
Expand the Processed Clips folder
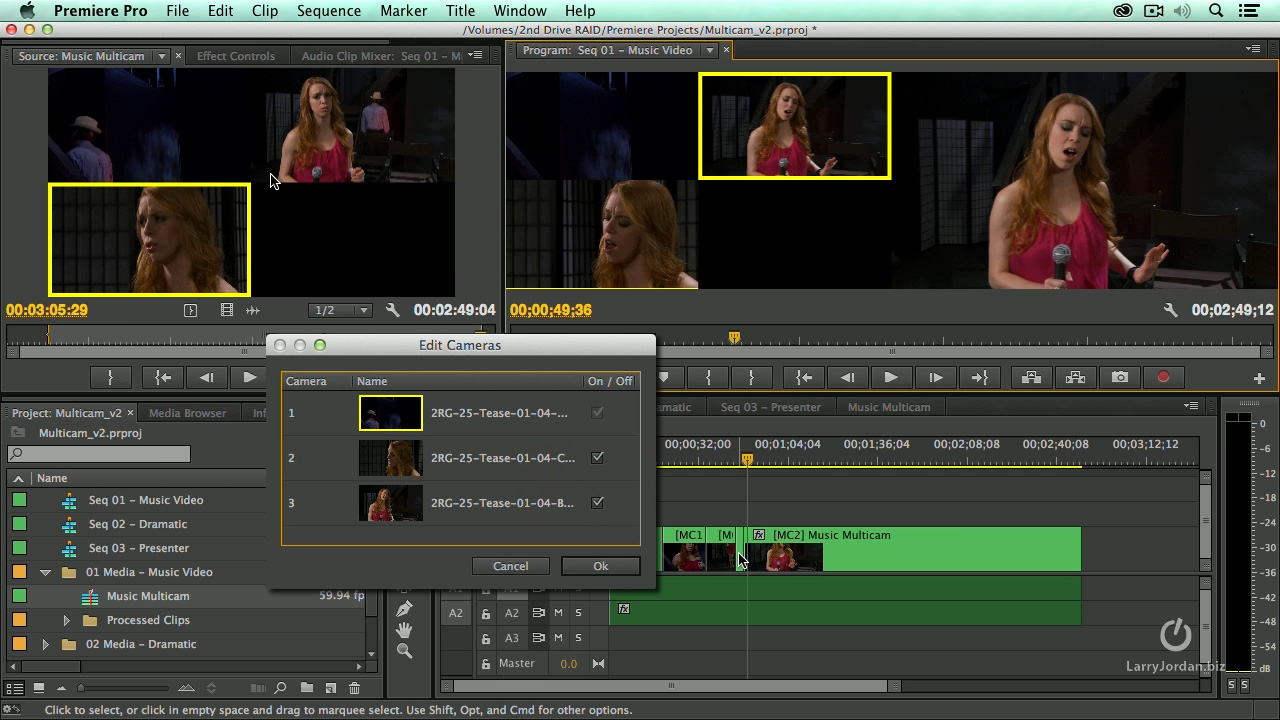point(66,620)
